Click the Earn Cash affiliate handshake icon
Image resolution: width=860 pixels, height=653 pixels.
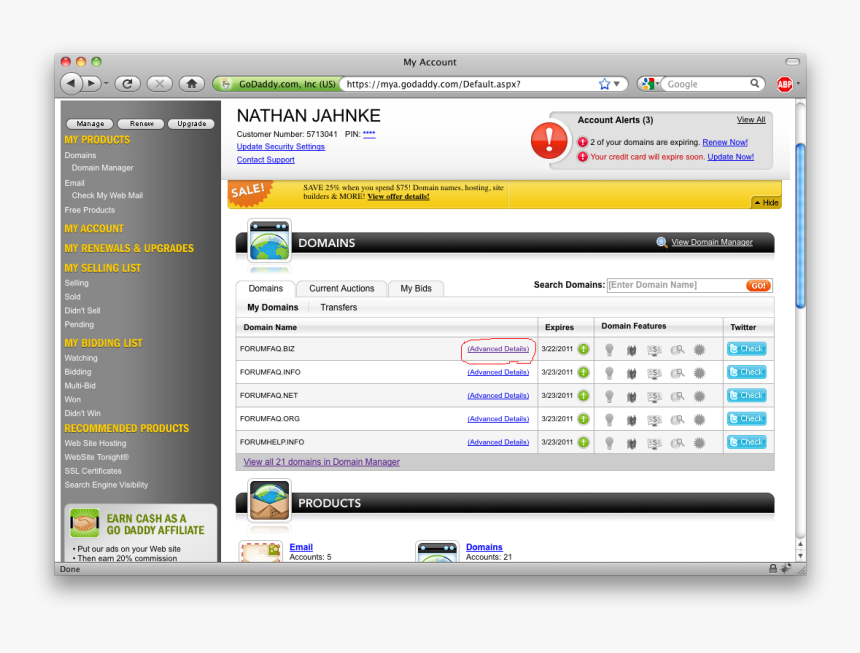(84, 523)
